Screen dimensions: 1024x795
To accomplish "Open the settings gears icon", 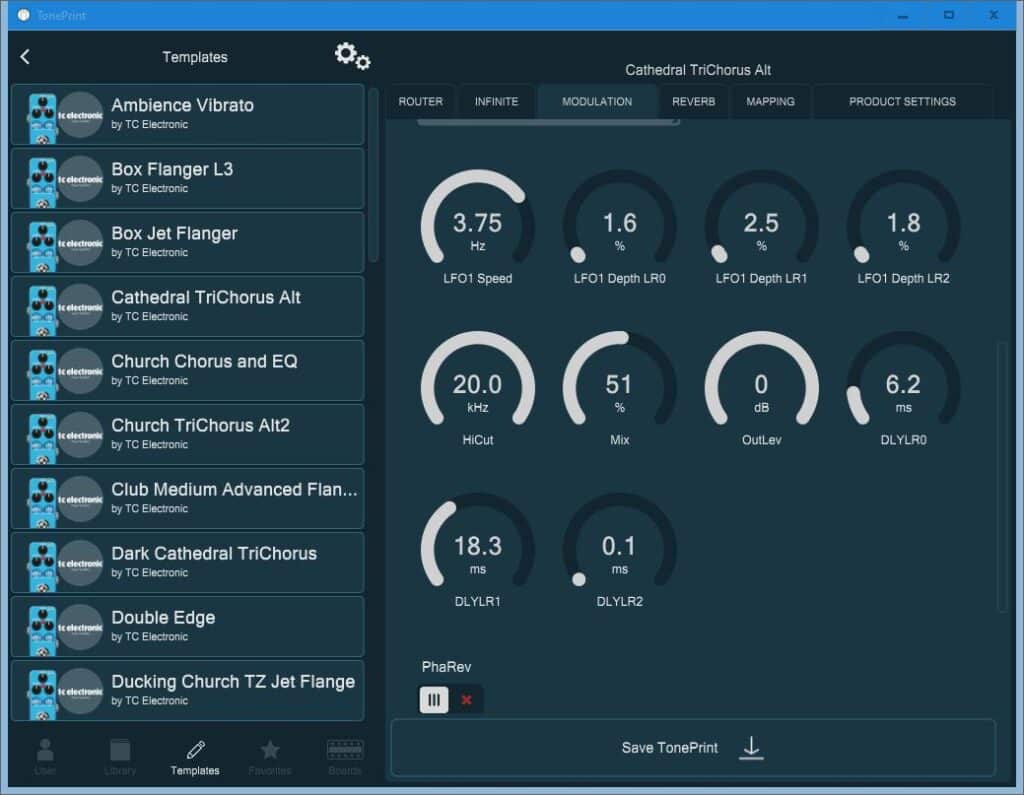I will (352, 56).
